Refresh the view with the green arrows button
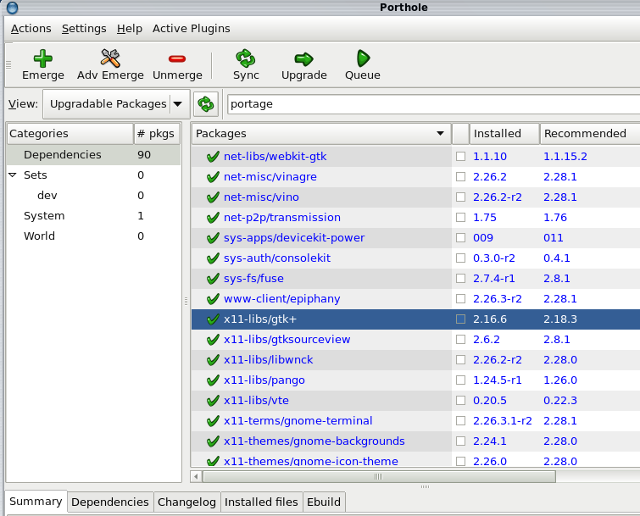This screenshot has width=640, height=516. (x=206, y=104)
